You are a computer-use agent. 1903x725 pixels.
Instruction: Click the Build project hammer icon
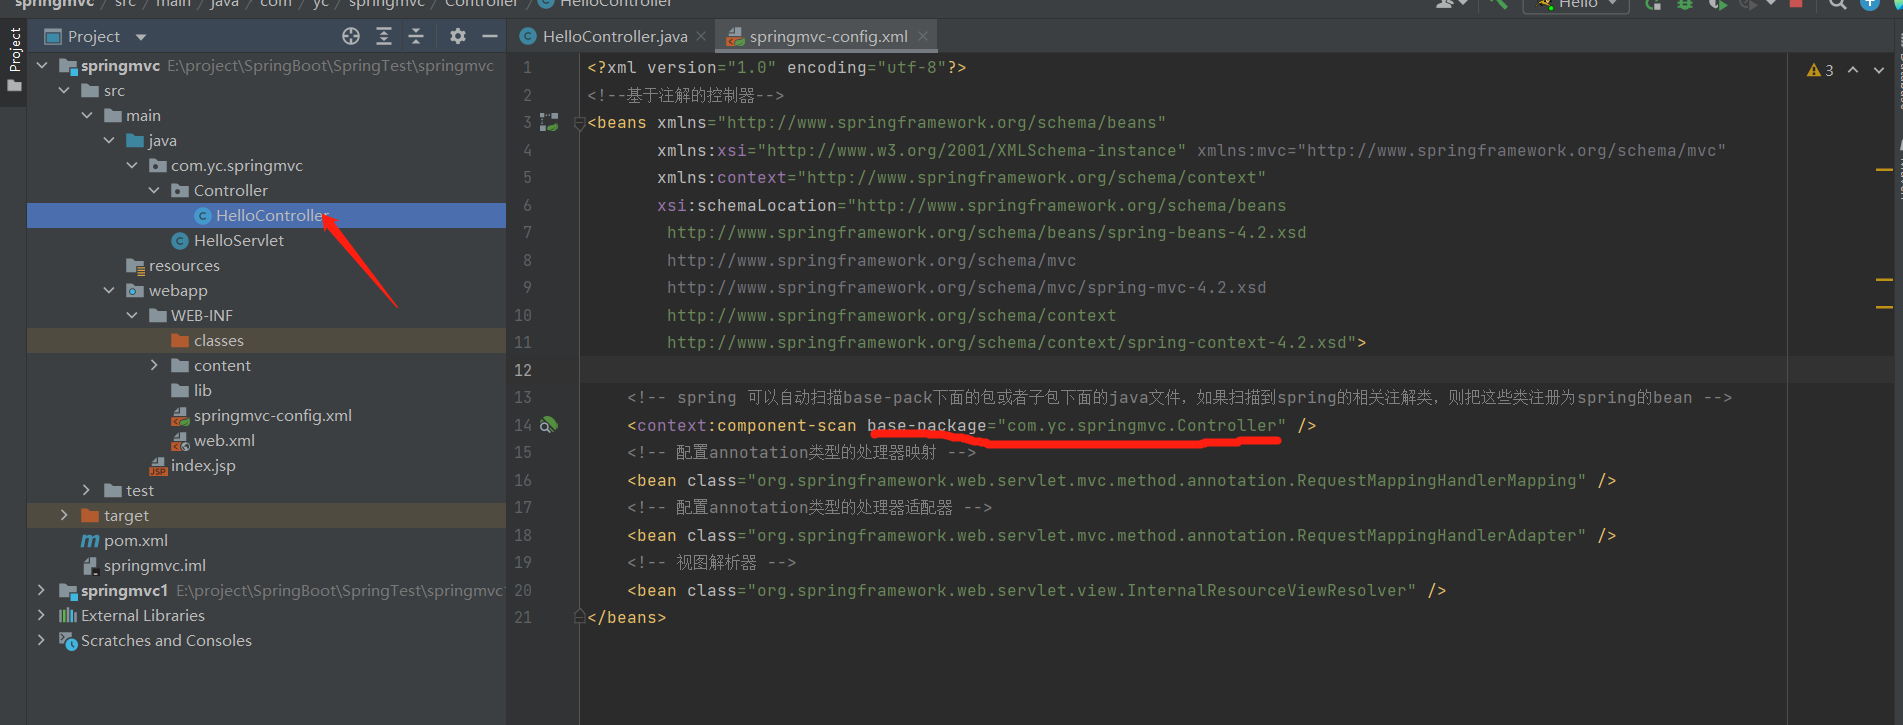click(x=1498, y=4)
